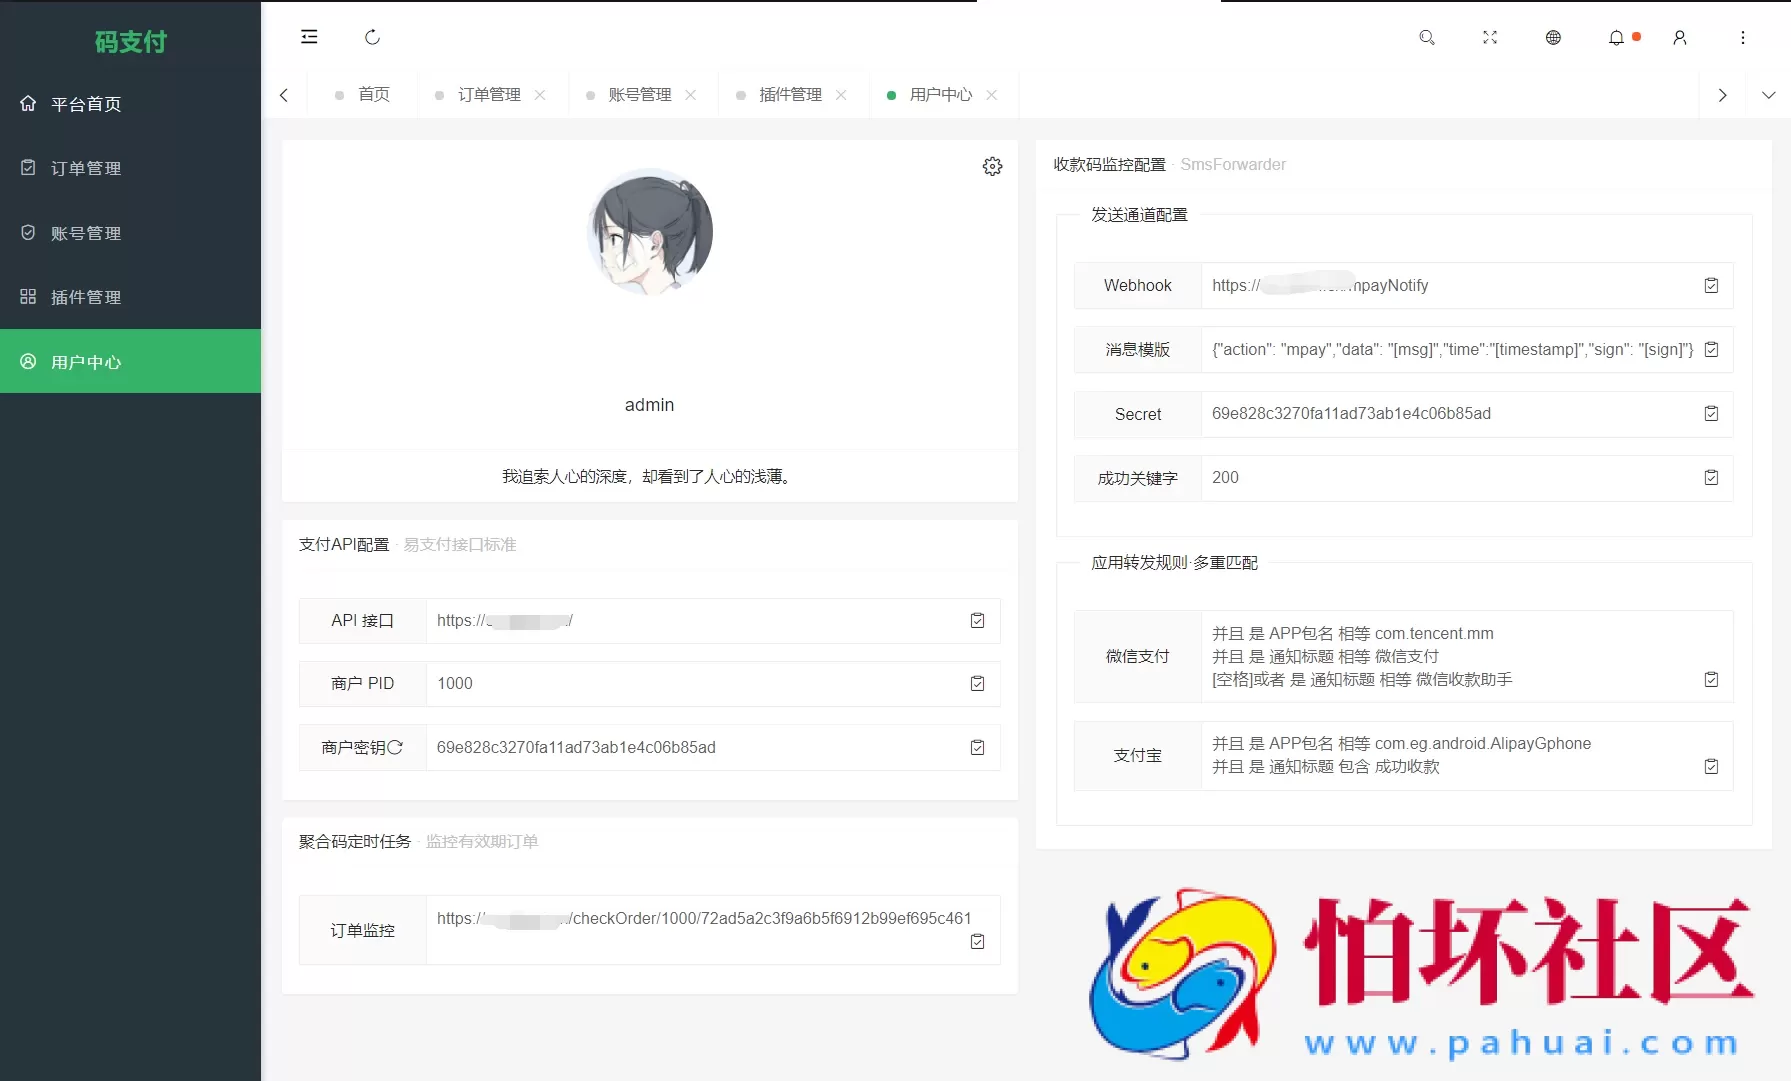Check the notification bell

tap(1617, 37)
